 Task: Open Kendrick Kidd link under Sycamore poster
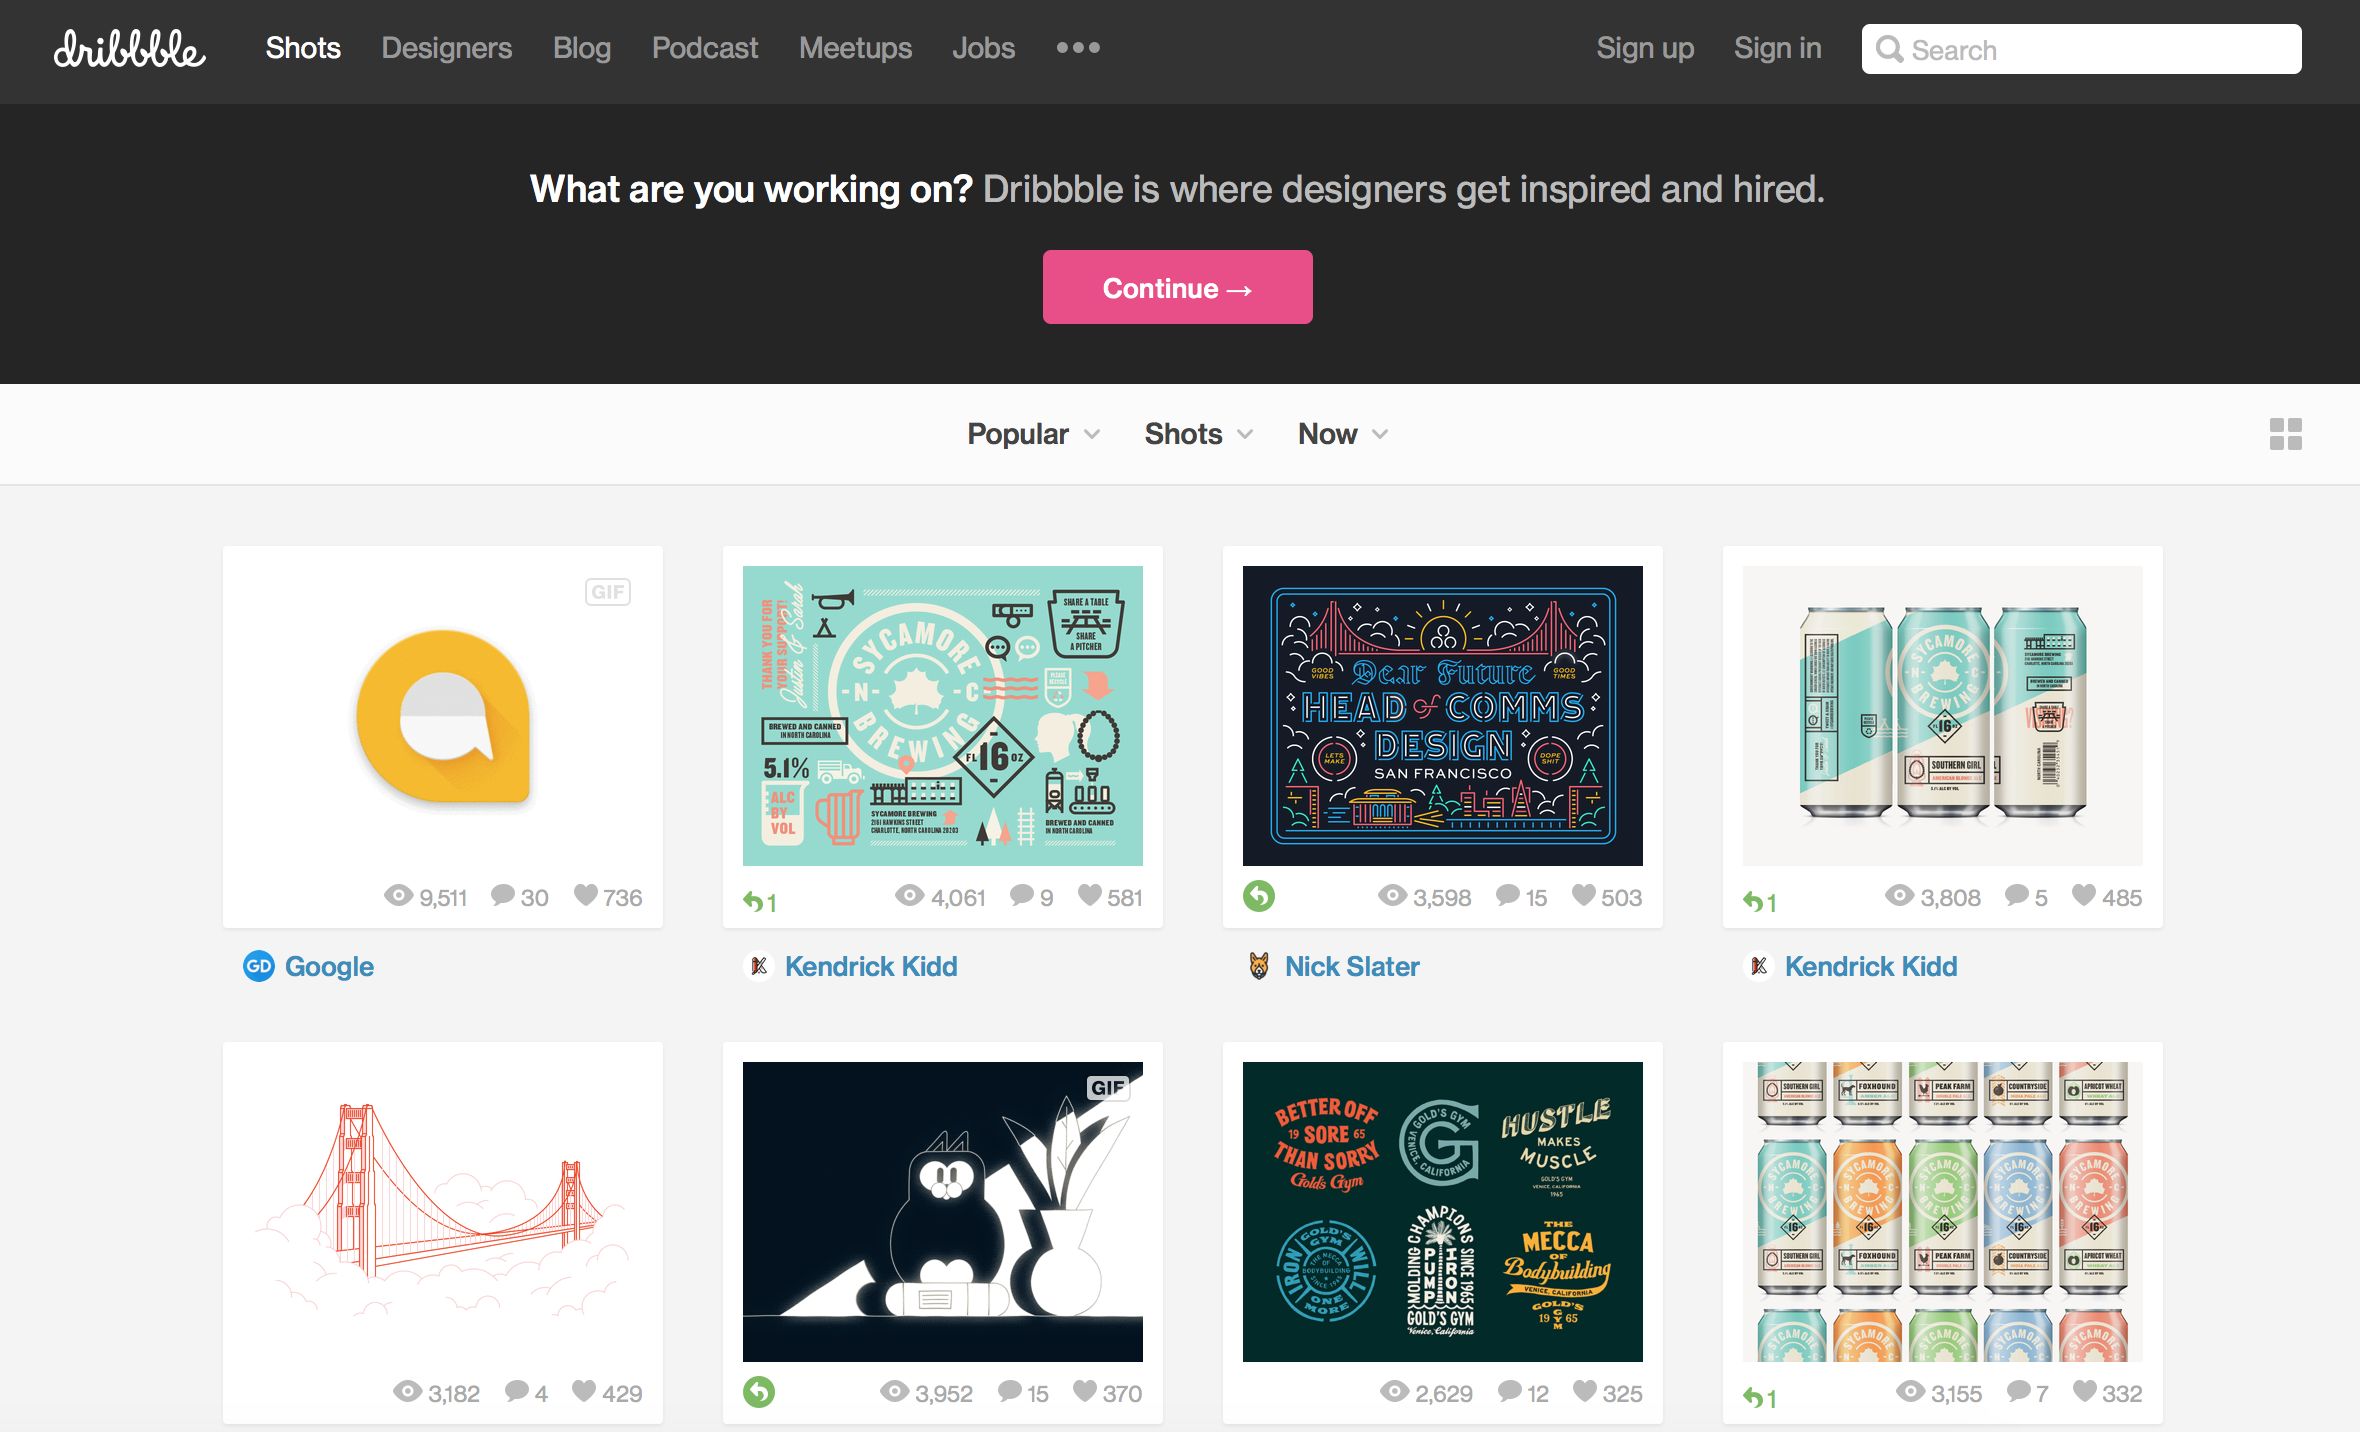click(871, 966)
